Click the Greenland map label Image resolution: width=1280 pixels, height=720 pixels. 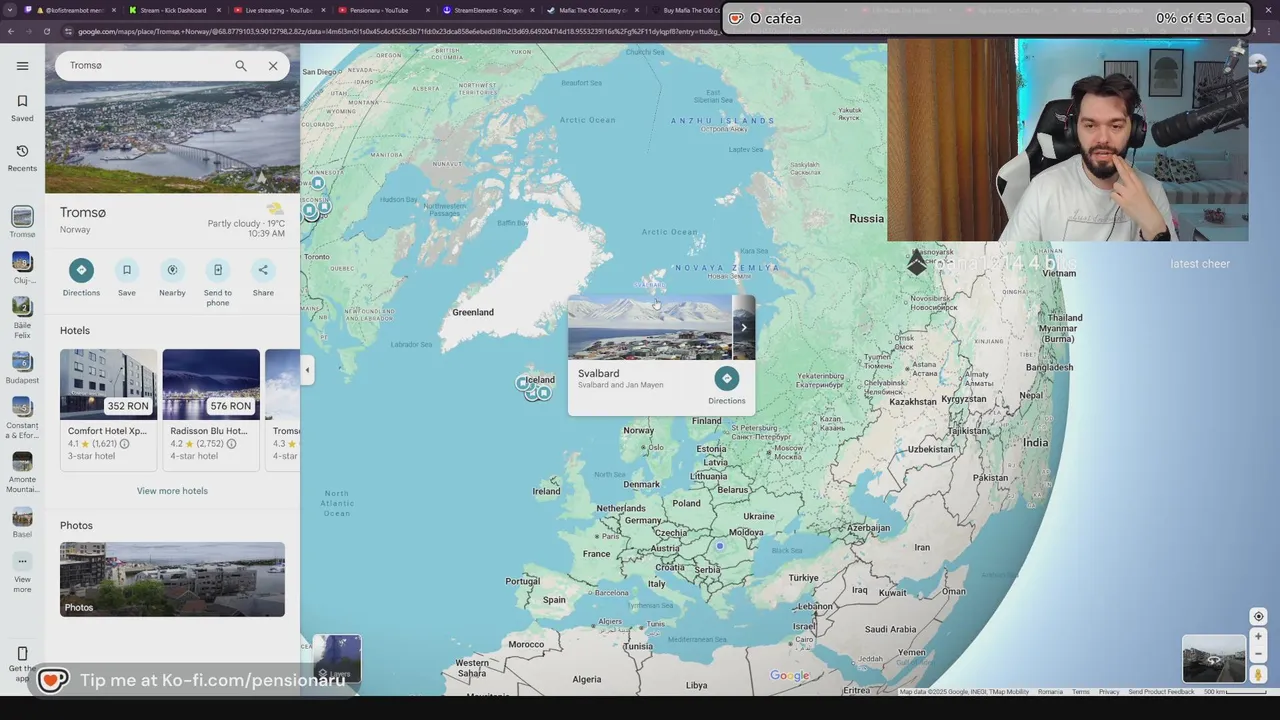tap(473, 312)
